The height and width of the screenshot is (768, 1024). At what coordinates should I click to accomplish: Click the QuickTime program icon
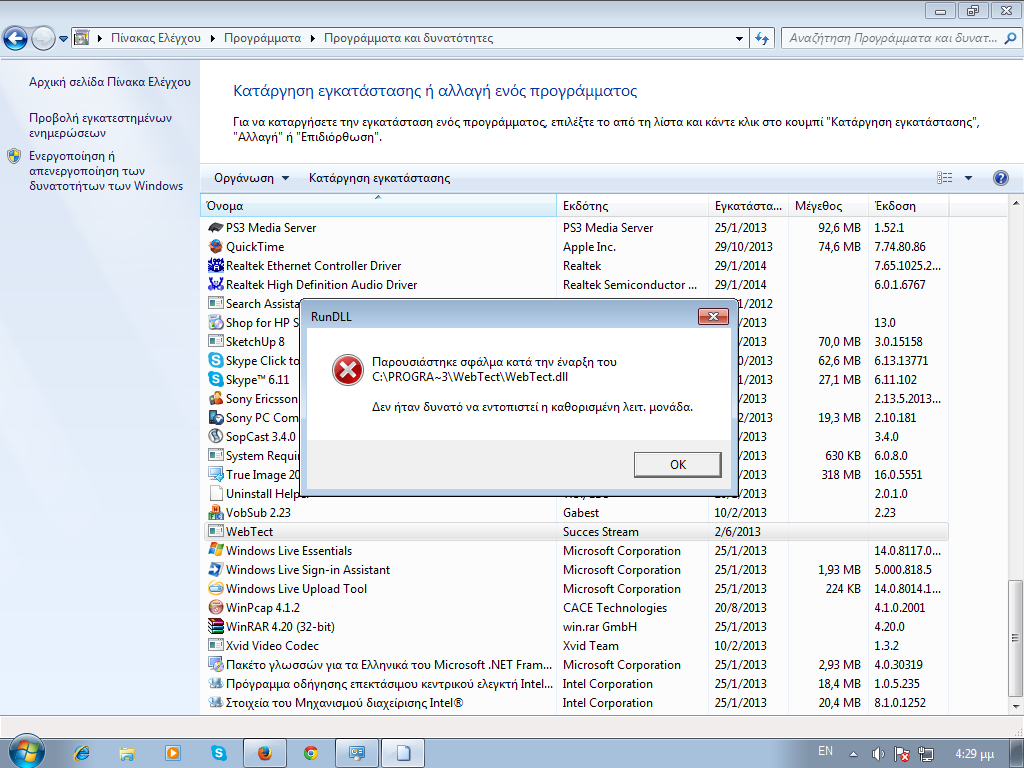216,246
